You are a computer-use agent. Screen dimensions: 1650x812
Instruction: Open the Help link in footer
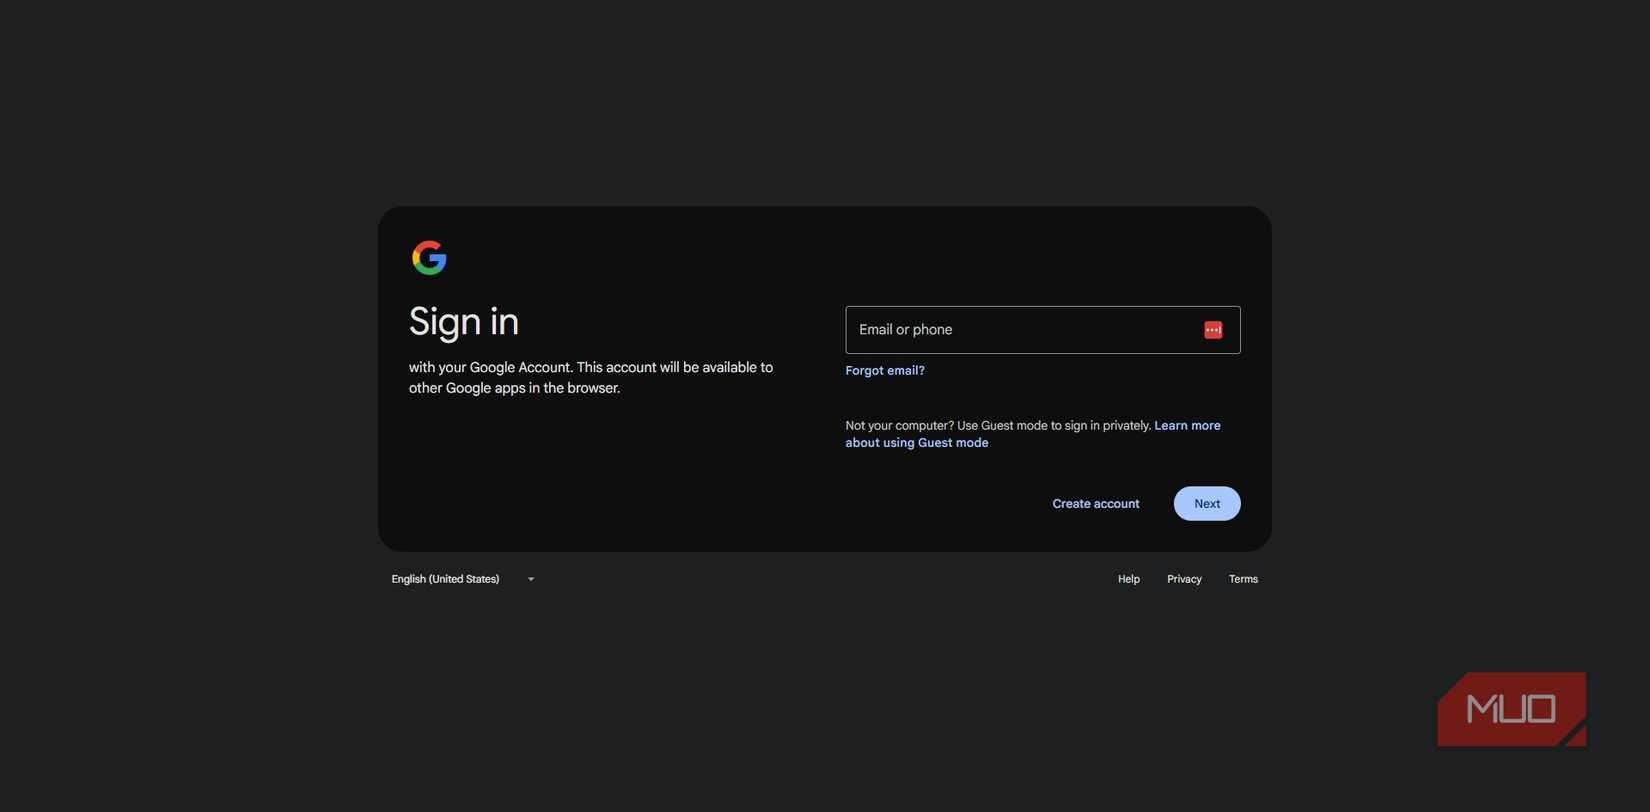[x=1129, y=579]
